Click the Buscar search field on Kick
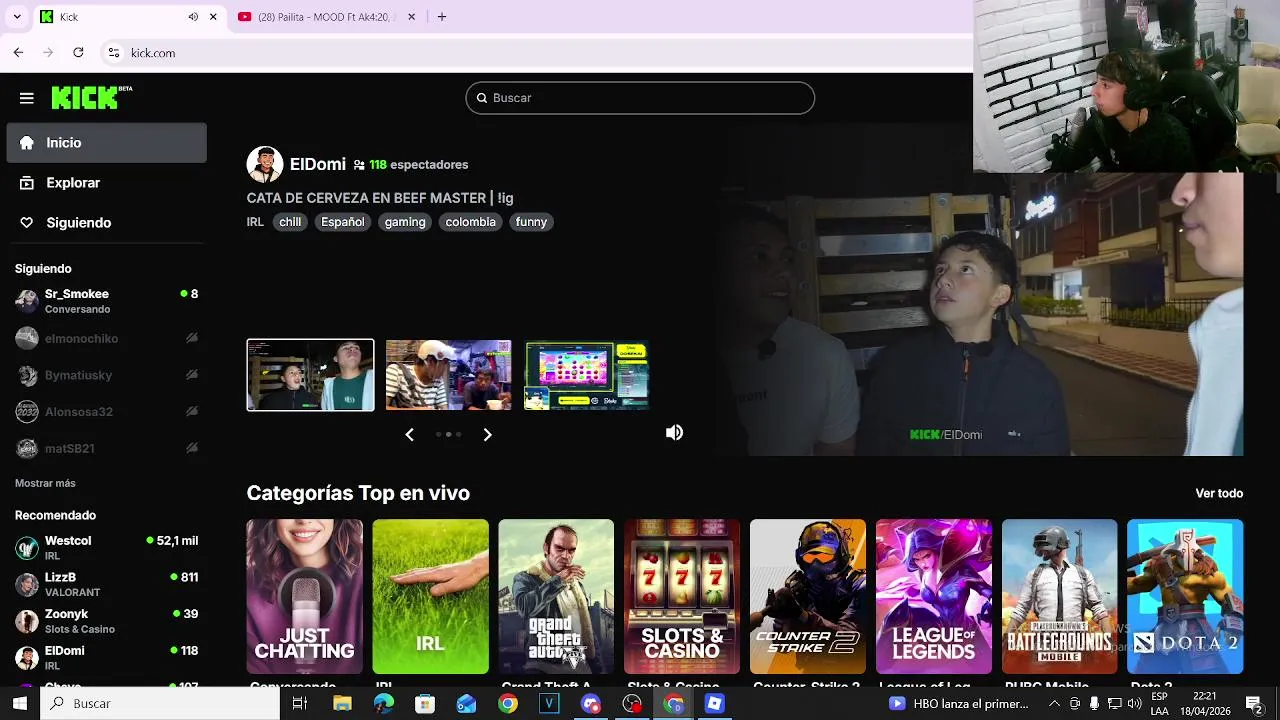Viewport: 1280px width, 720px height. click(x=640, y=98)
